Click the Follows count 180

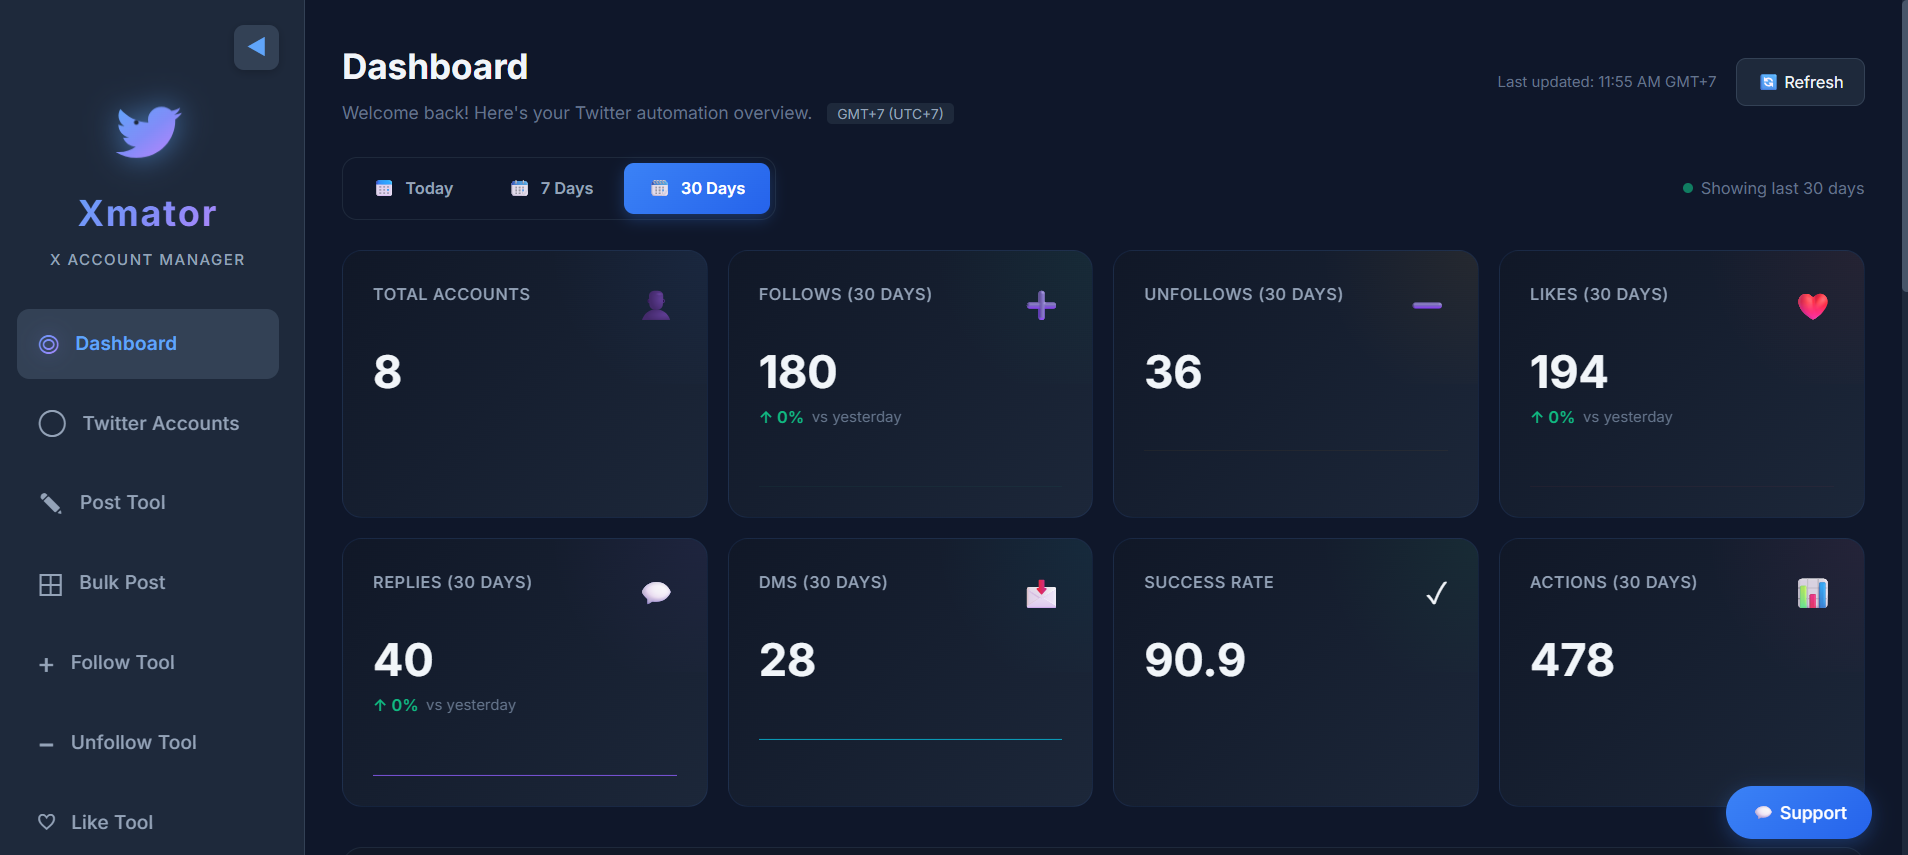tap(798, 372)
